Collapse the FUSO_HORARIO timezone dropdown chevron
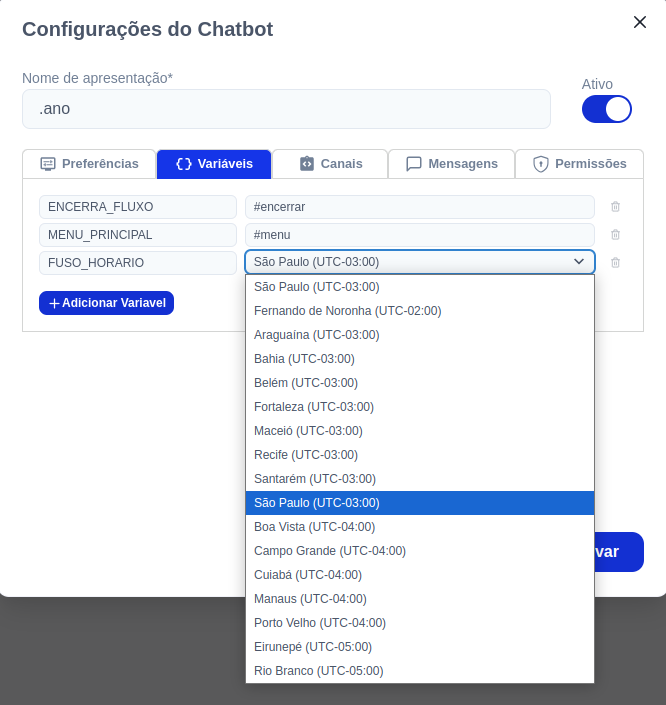This screenshot has width=666, height=705. (579, 262)
